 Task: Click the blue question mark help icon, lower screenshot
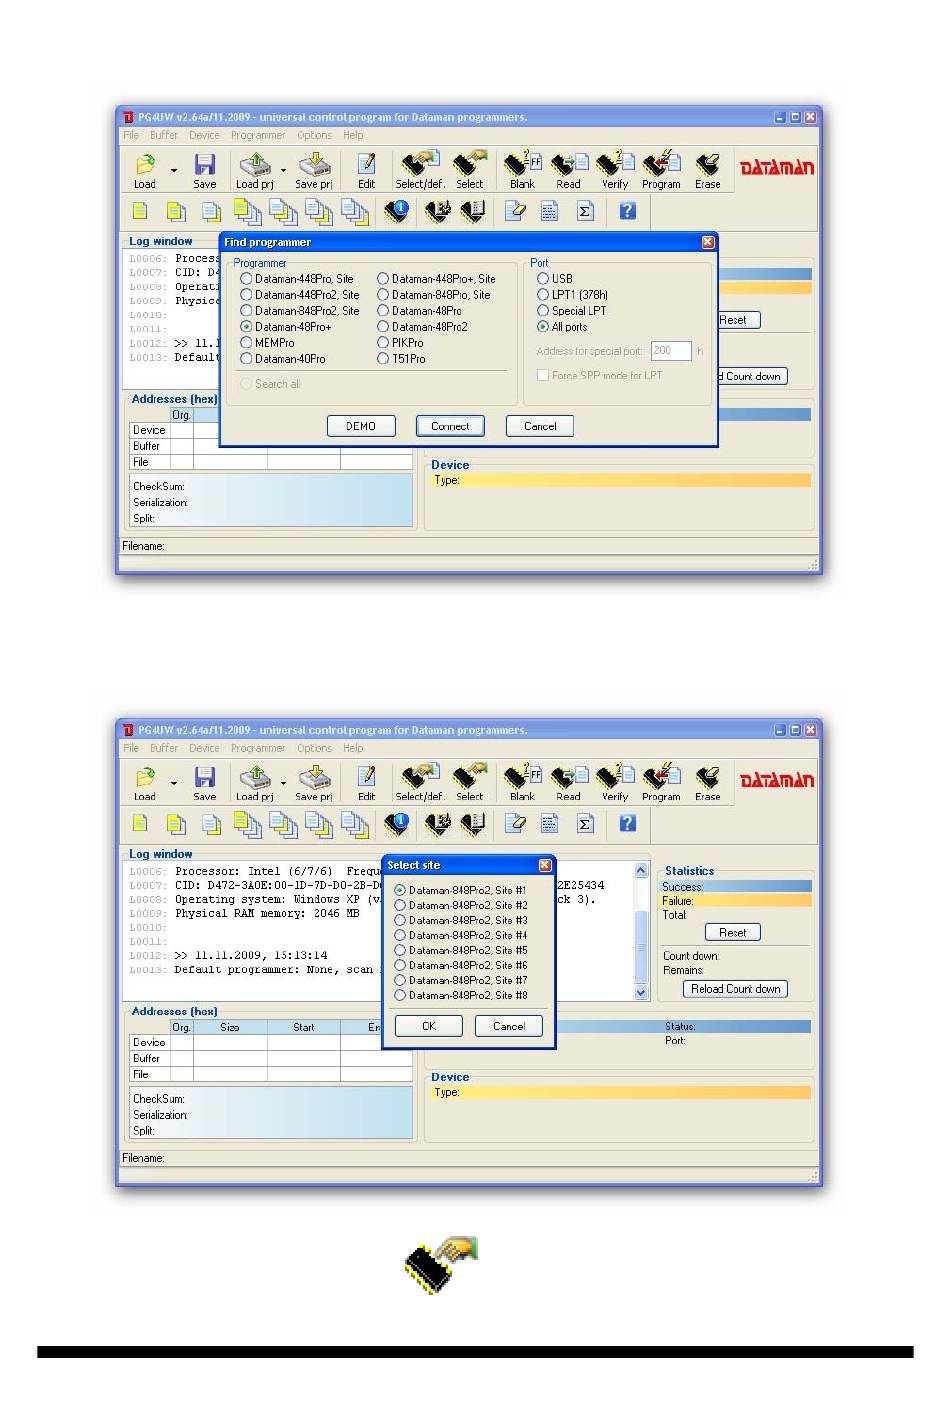628,824
